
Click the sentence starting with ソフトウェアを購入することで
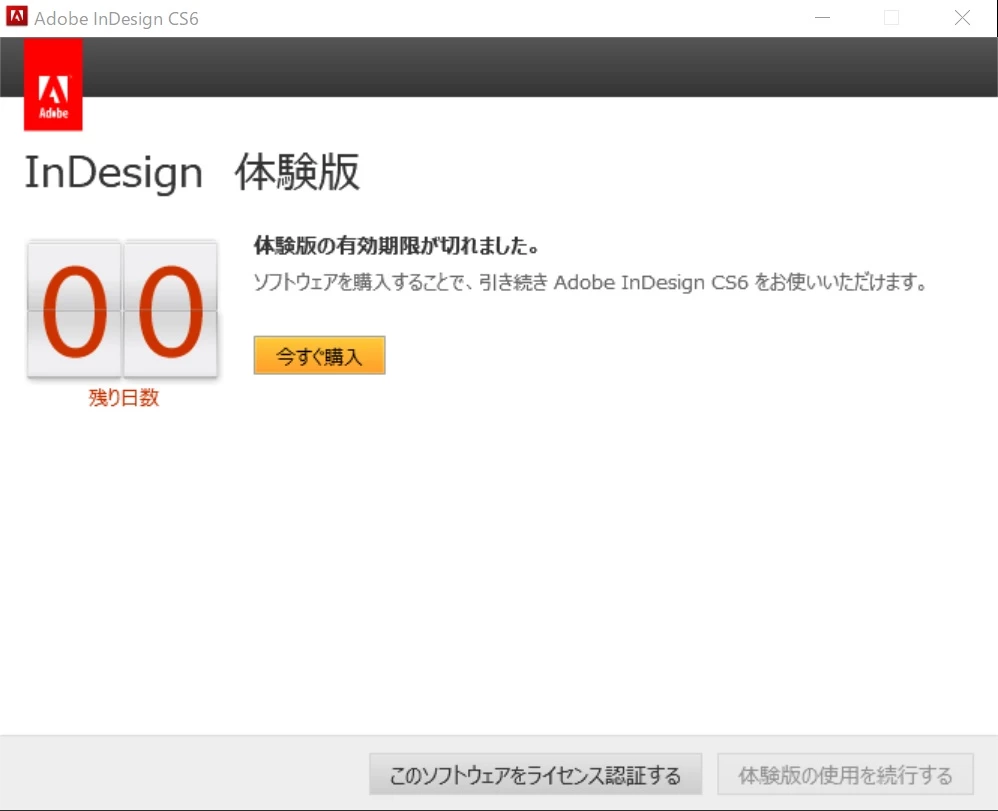(591, 282)
